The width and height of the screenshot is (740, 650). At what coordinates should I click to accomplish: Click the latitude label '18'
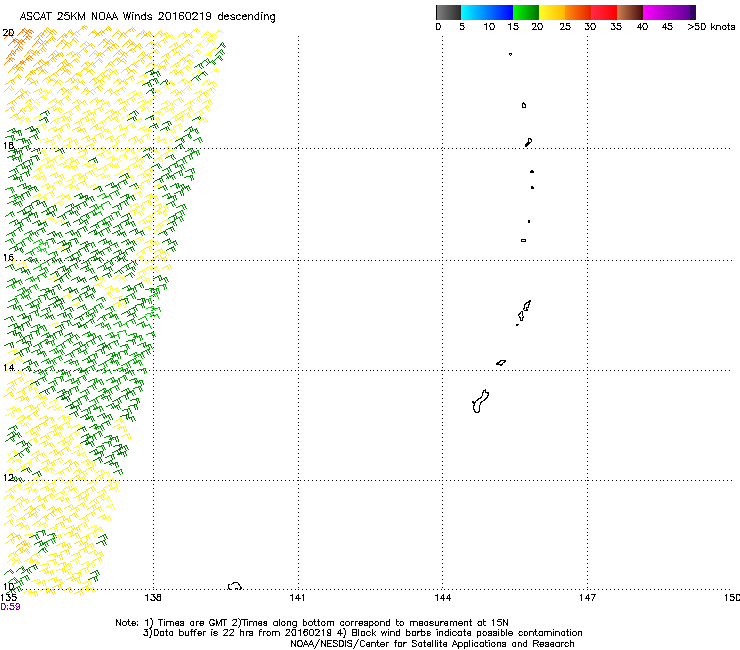(8, 145)
